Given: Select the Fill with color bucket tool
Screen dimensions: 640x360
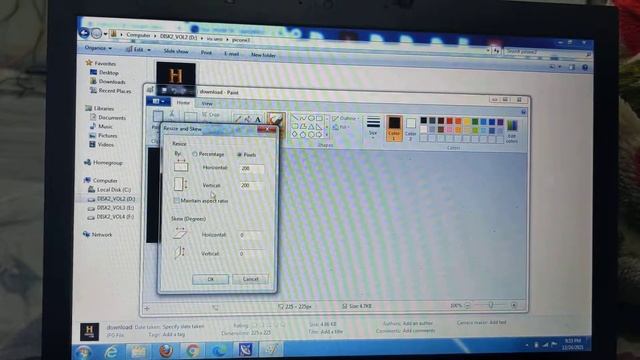Looking at the screenshot, I should [248, 119].
